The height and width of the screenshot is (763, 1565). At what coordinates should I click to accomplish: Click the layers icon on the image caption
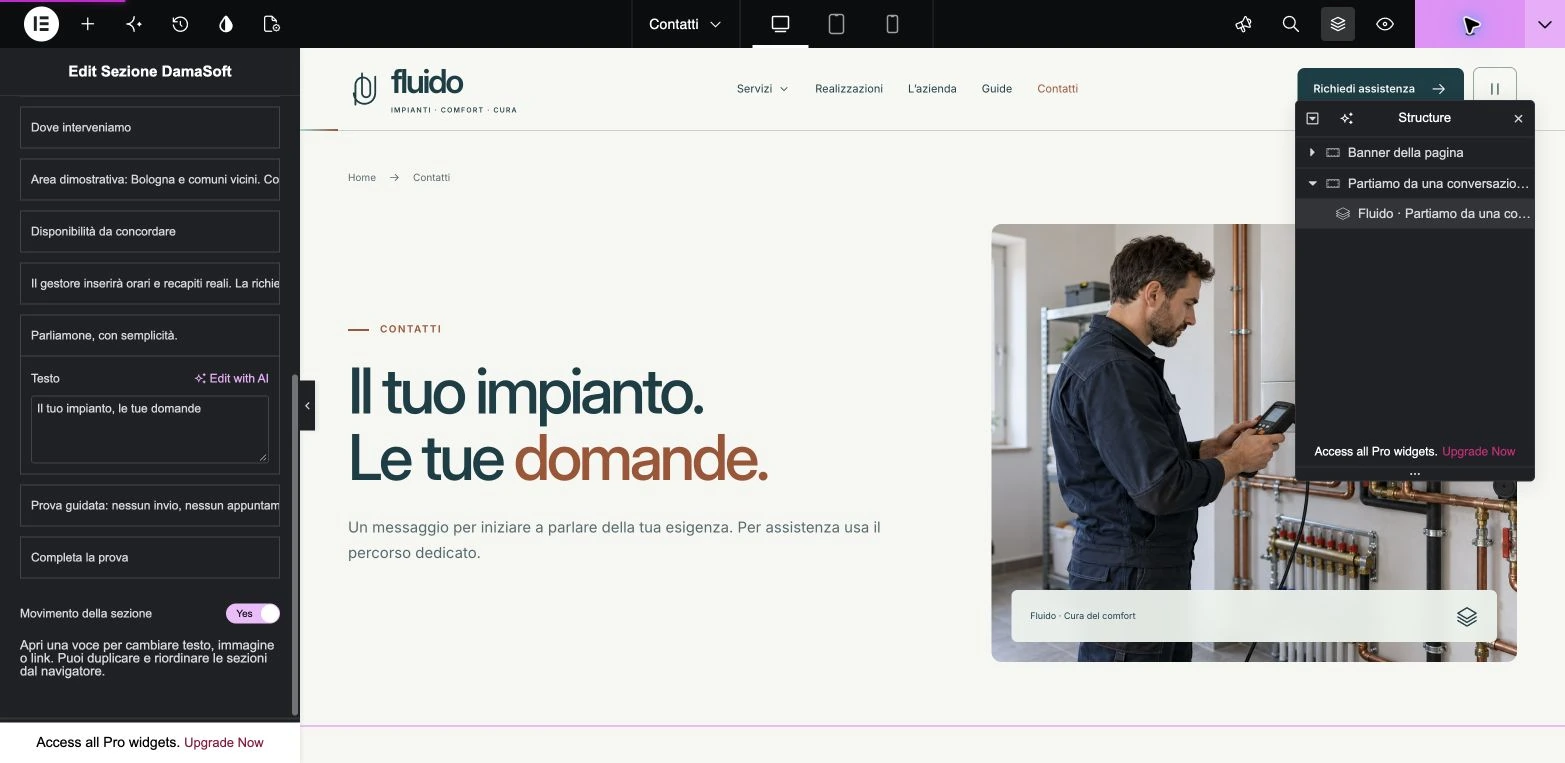pos(1467,616)
